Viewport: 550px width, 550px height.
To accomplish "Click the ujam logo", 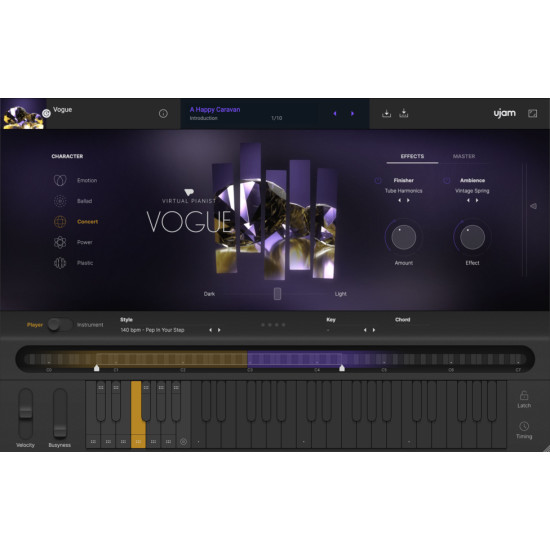I will [505, 113].
